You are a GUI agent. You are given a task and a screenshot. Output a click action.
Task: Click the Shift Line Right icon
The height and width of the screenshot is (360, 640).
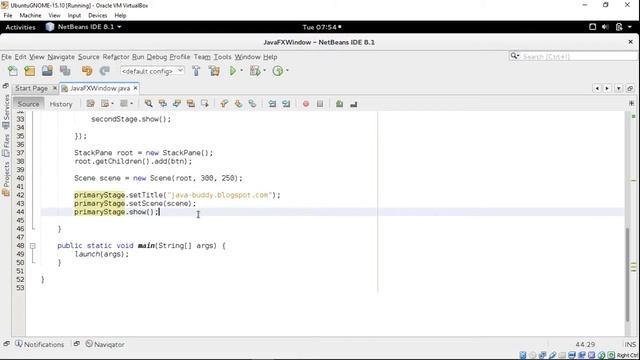[x=286, y=104]
